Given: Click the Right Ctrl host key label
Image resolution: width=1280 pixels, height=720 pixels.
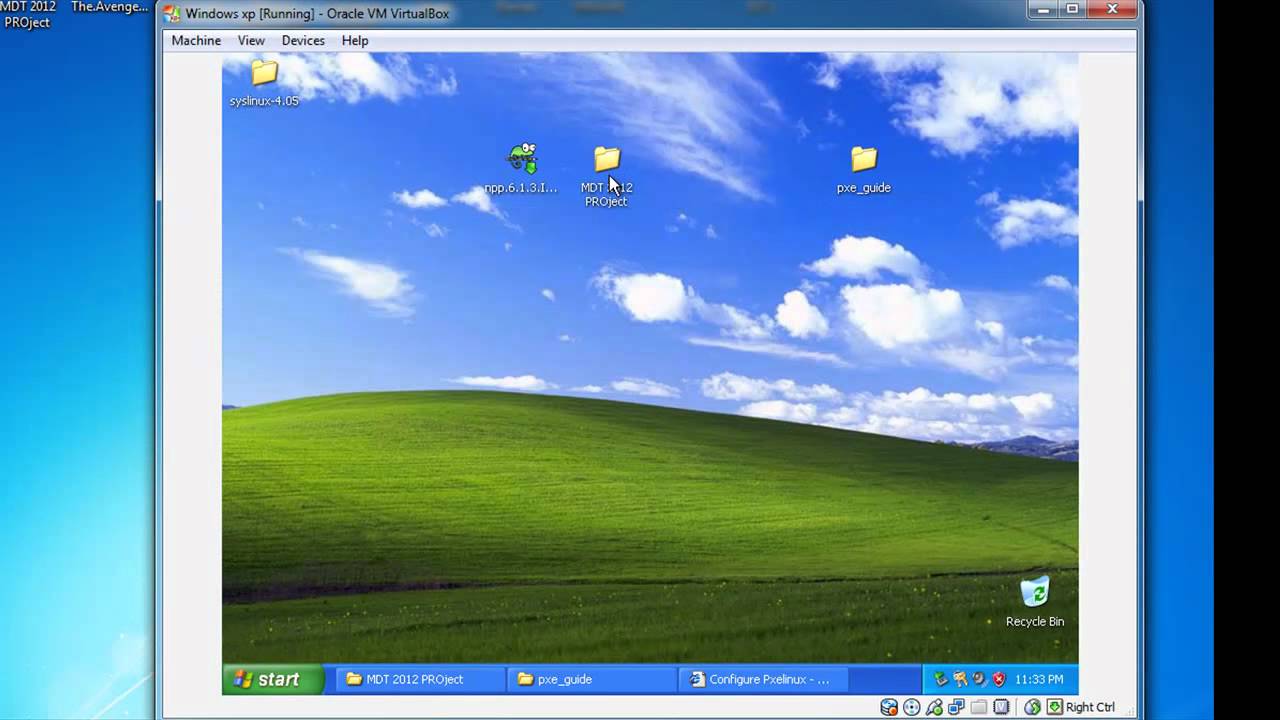Looking at the screenshot, I should pyautogui.click(x=1090, y=707).
